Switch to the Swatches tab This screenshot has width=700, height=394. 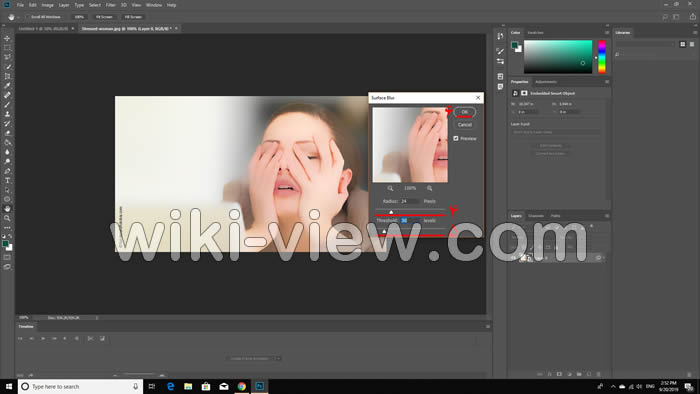(x=535, y=33)
